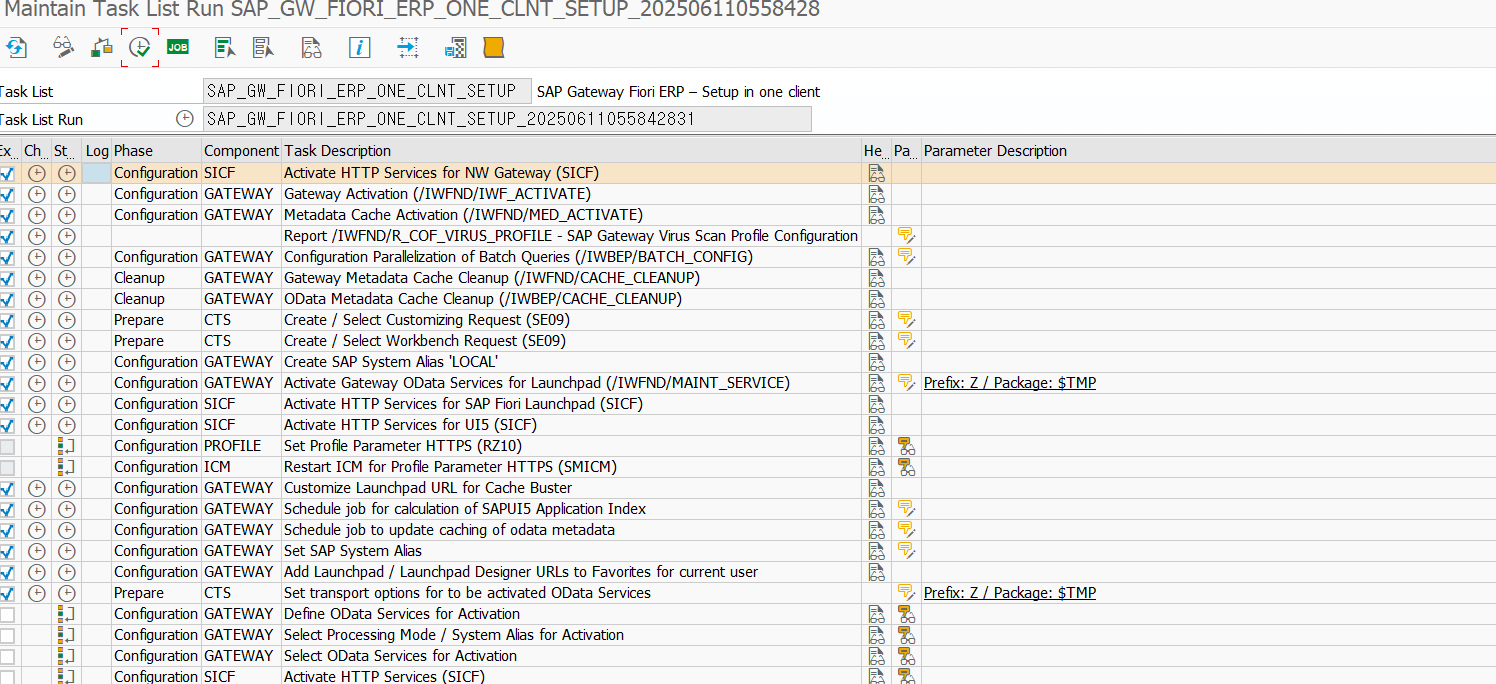Execute task list run (clock with checkmark)

pyautogui.click(x=140, y=47)
